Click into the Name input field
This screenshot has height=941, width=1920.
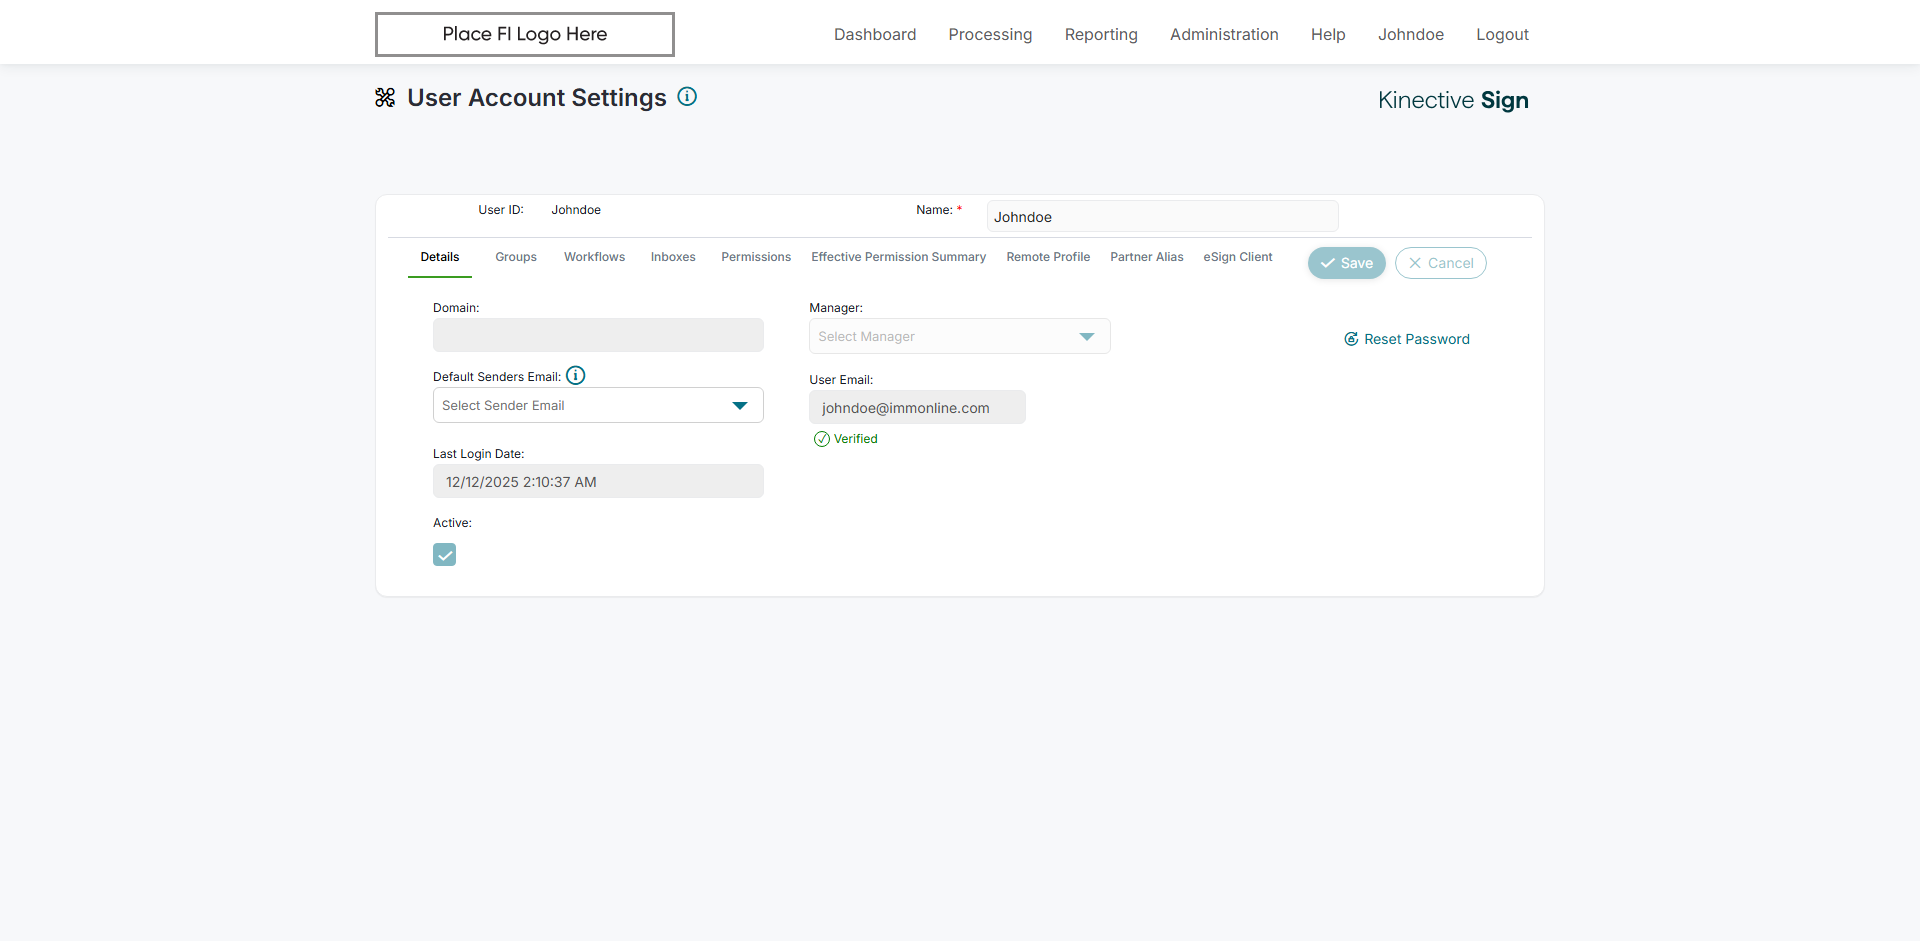(1162, 217)
